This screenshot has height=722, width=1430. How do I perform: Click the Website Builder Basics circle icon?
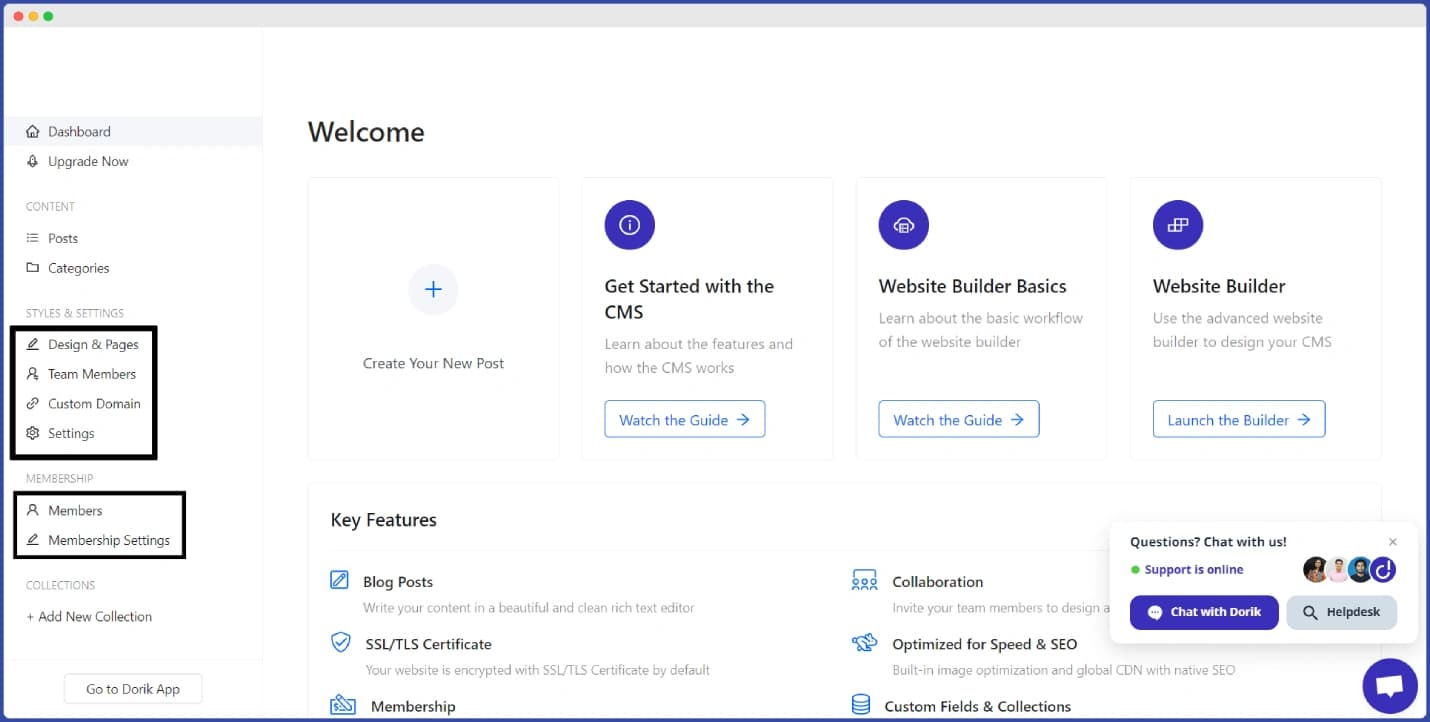pos(904,225)
